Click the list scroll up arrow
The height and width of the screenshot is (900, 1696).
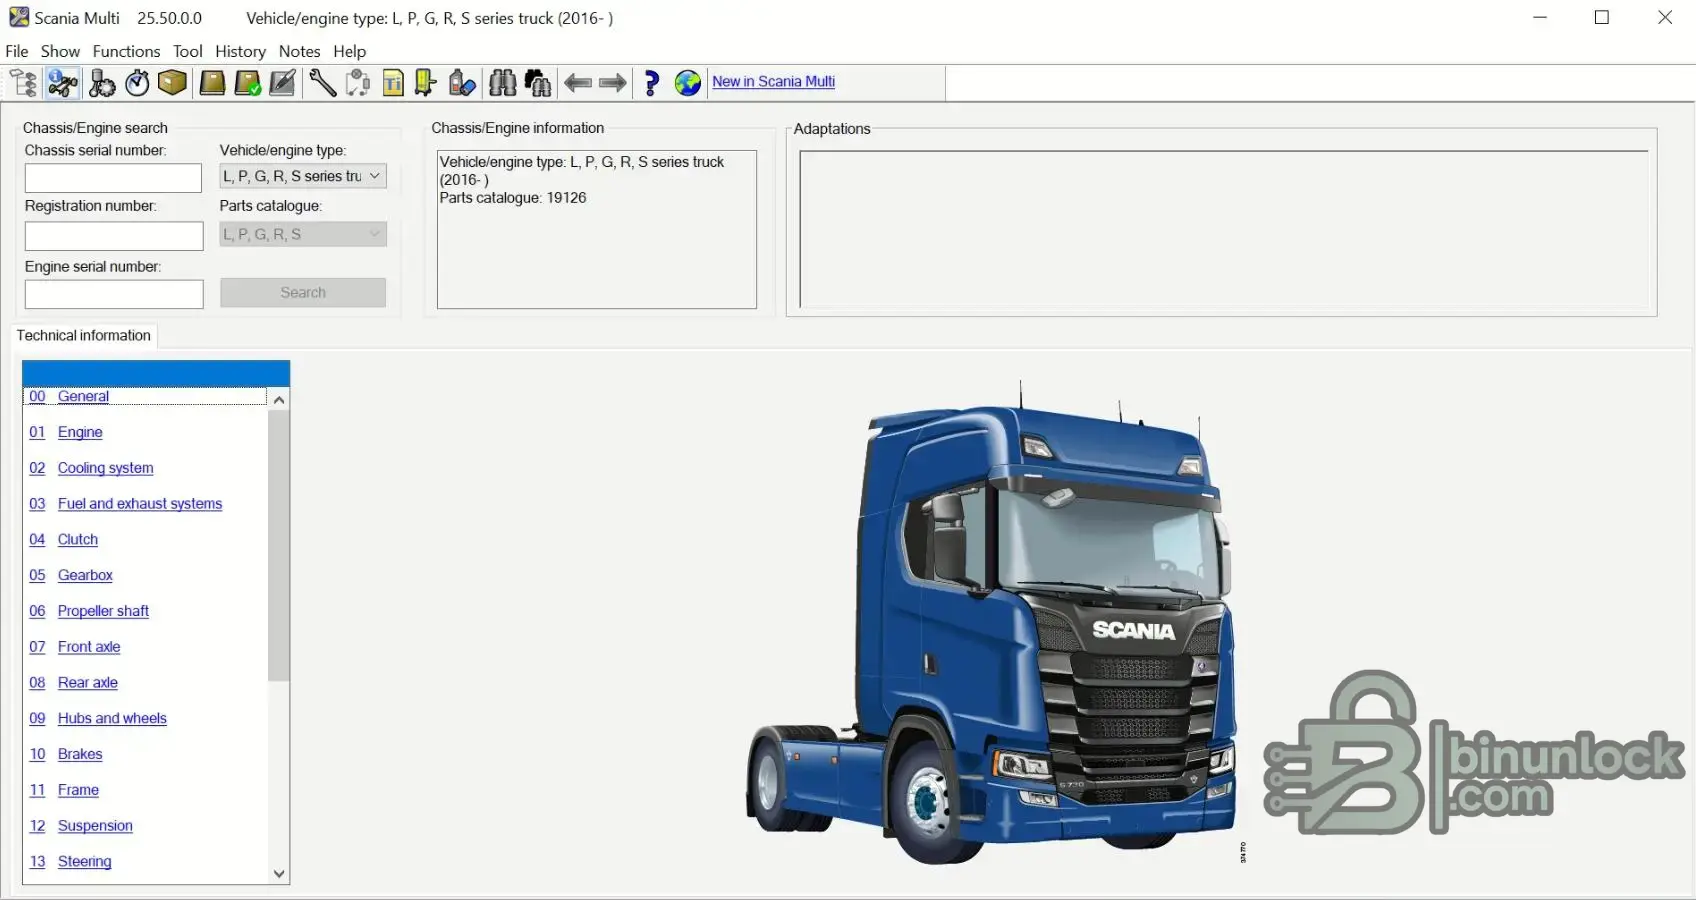tap(279, 400)
